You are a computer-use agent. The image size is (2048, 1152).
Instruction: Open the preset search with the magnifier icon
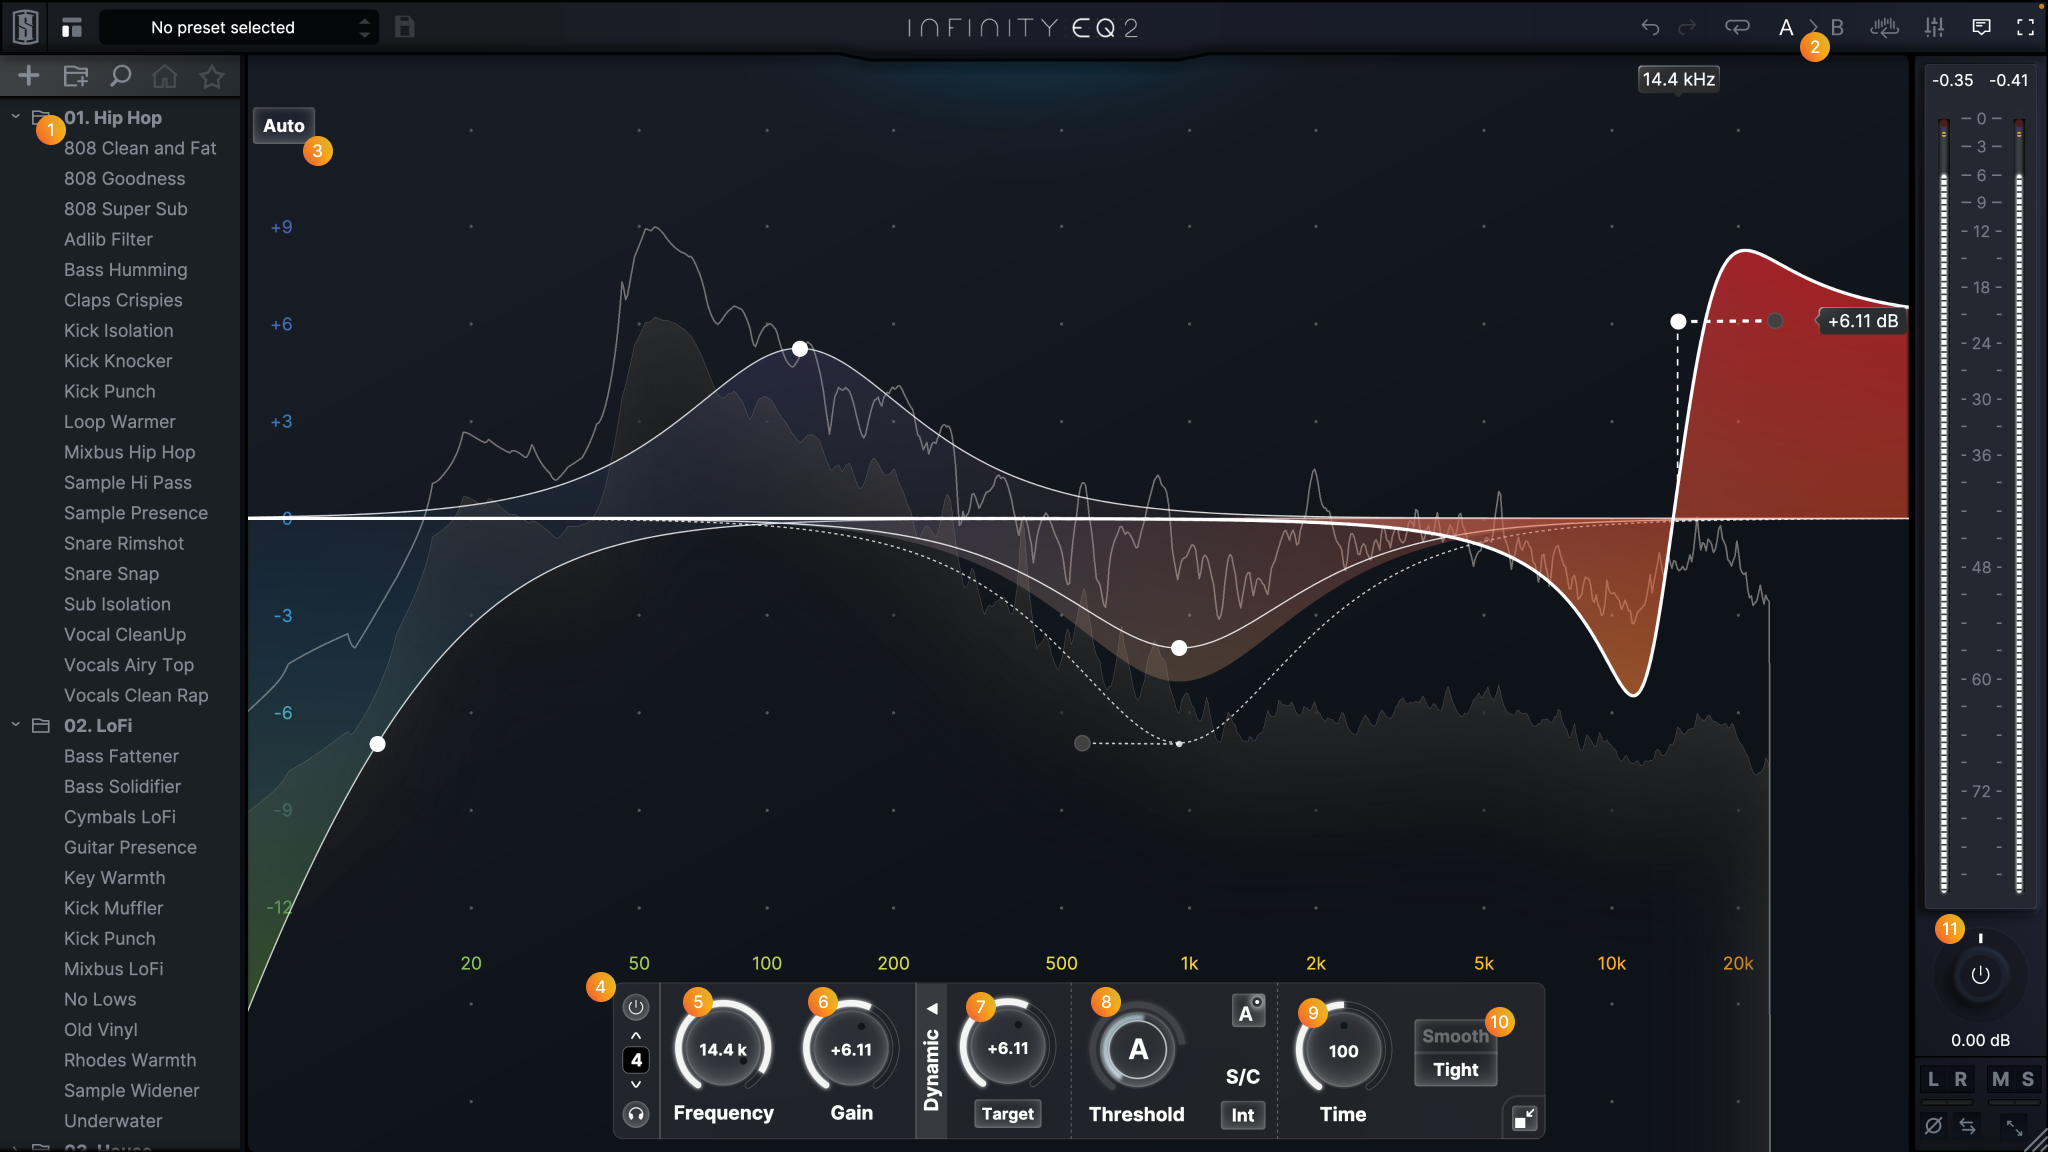(120, 75)
